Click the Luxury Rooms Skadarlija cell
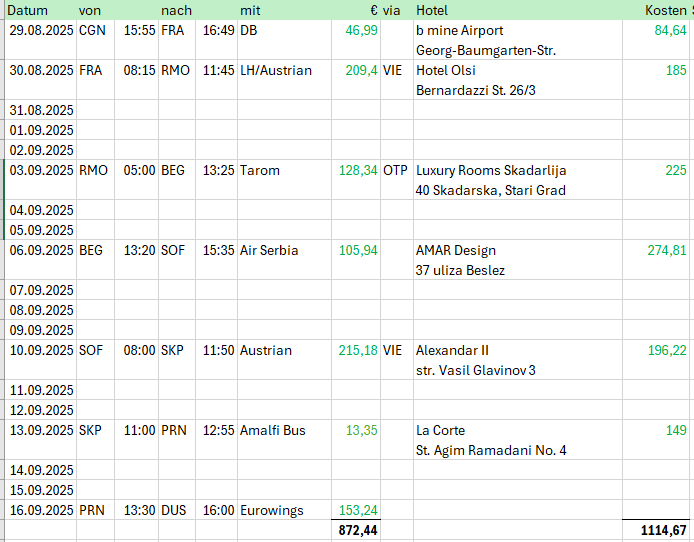Screen dimensions: 694x542 (518, 180)
